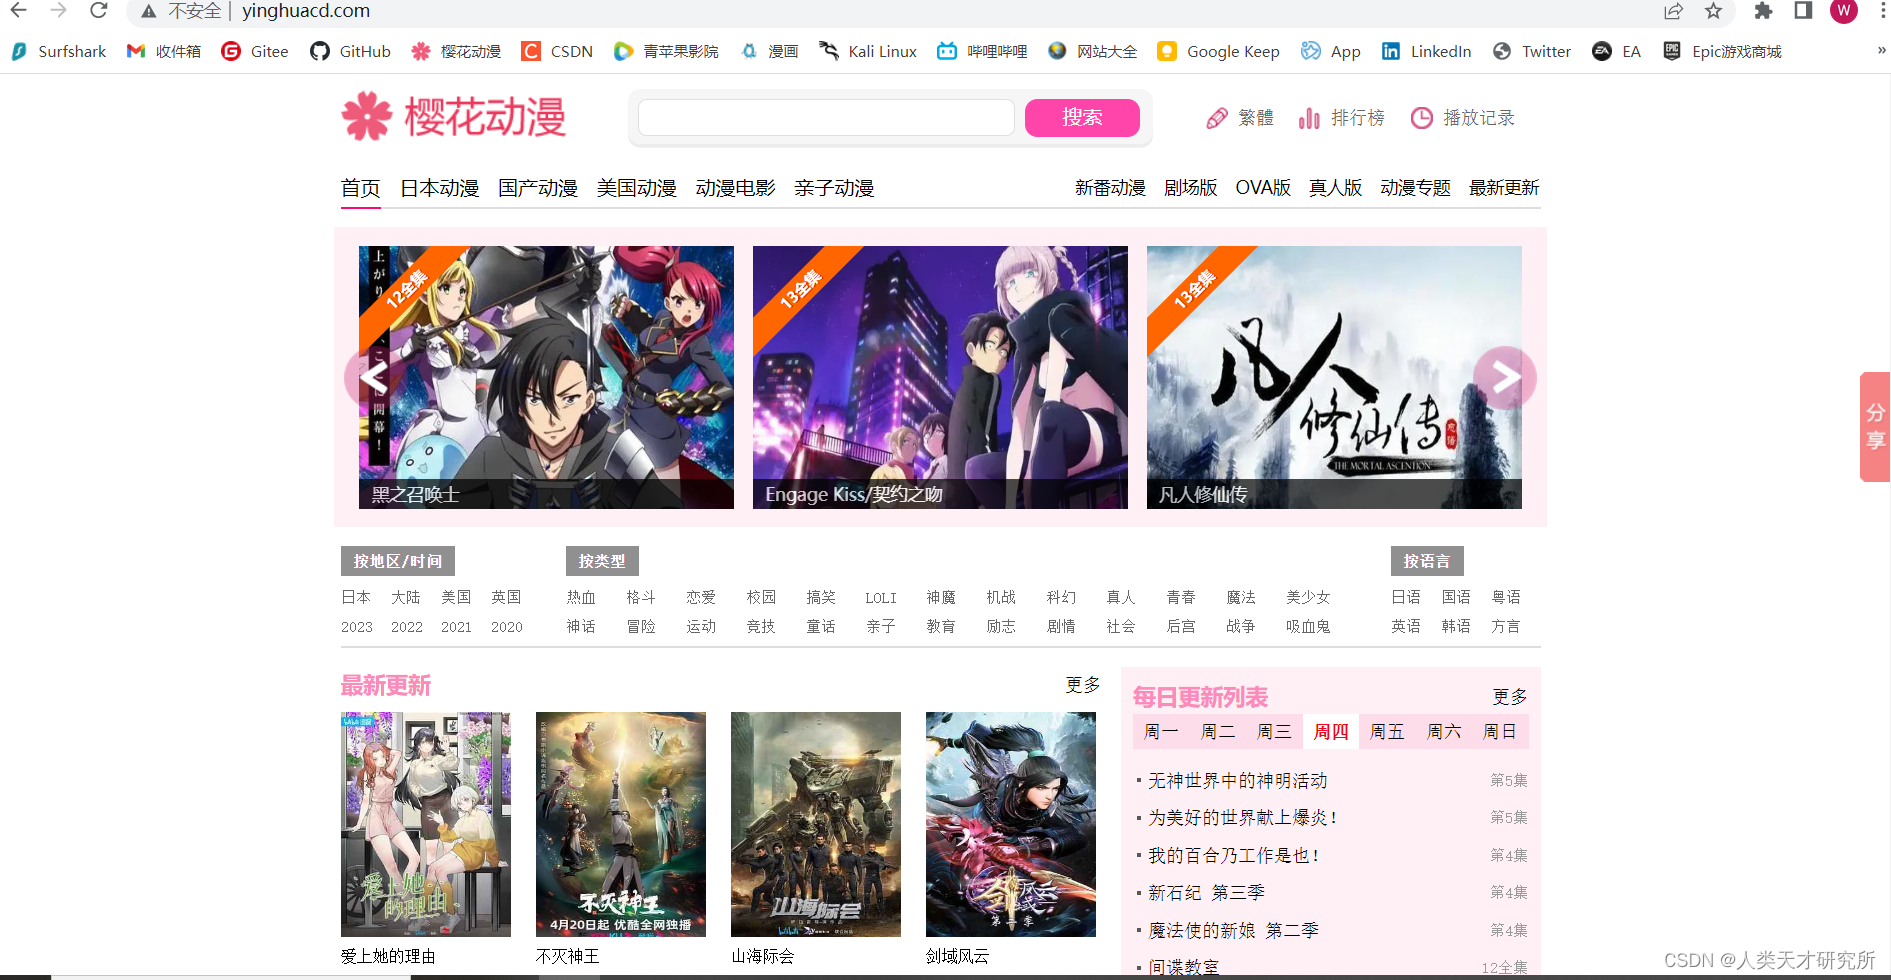
Task: Open the 山海际会 poster
Action: pyautogui.click(x=816, y=824)
